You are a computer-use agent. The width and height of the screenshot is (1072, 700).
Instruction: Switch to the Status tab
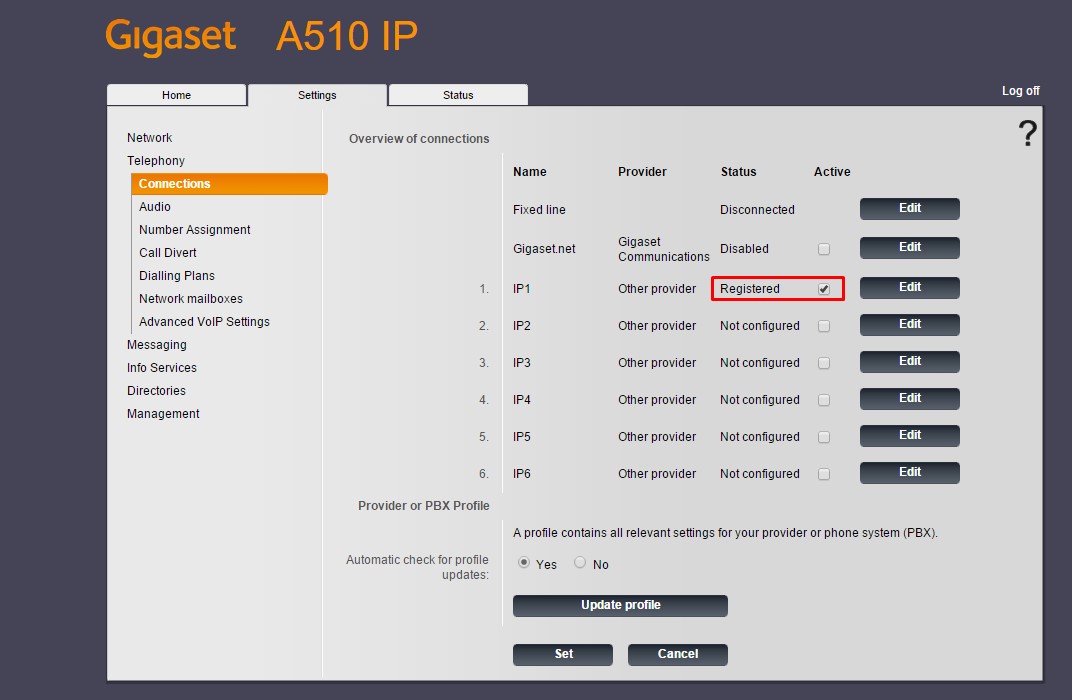point(458,95)
